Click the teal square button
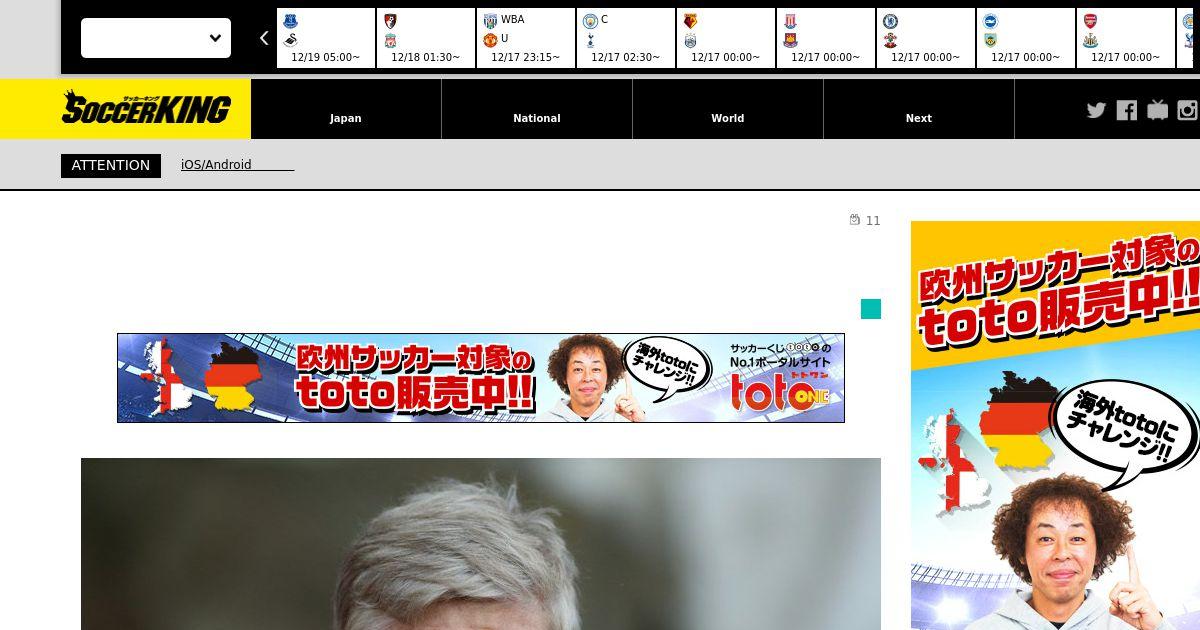1200x630 pixels. tap(871, 309)
